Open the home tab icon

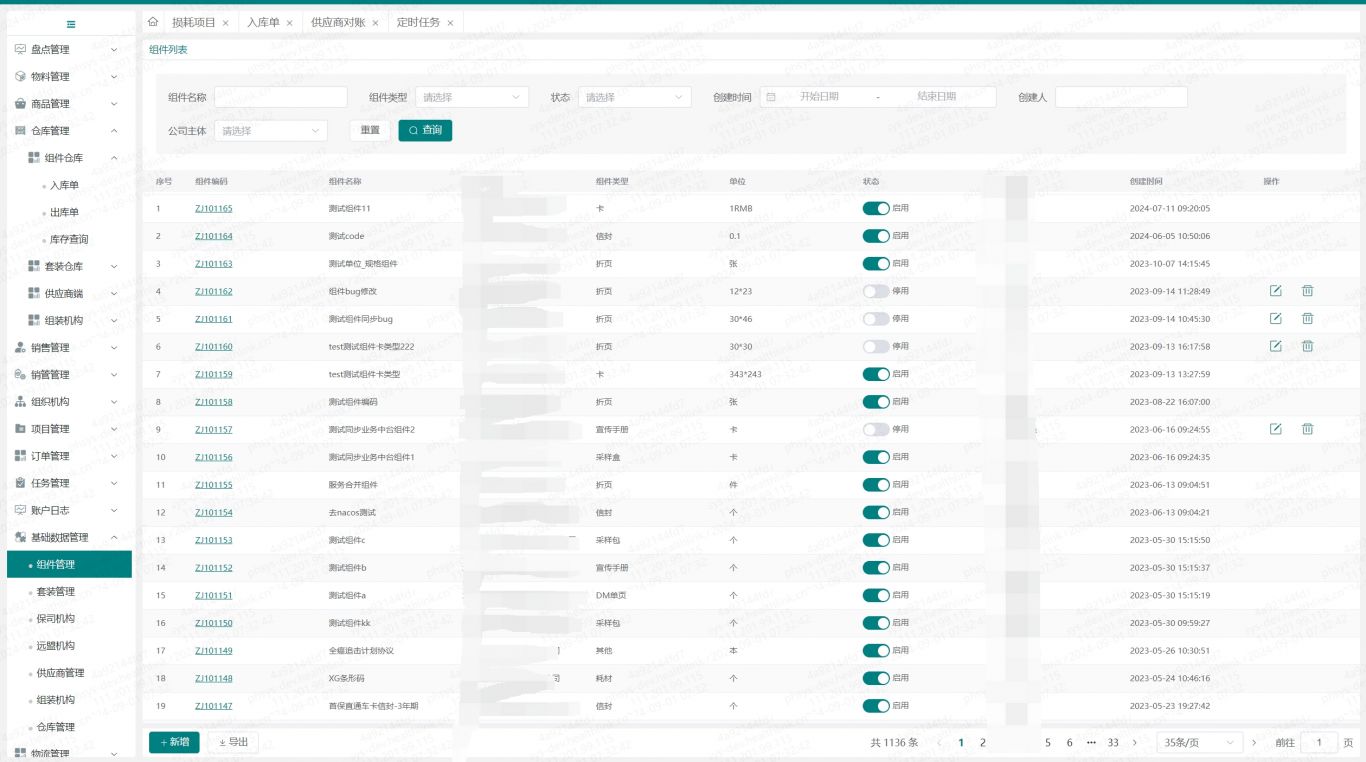click(153, 22)
